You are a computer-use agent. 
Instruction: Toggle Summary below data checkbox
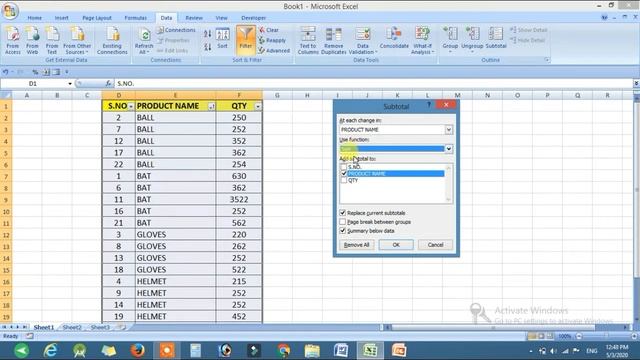[342, 231]
